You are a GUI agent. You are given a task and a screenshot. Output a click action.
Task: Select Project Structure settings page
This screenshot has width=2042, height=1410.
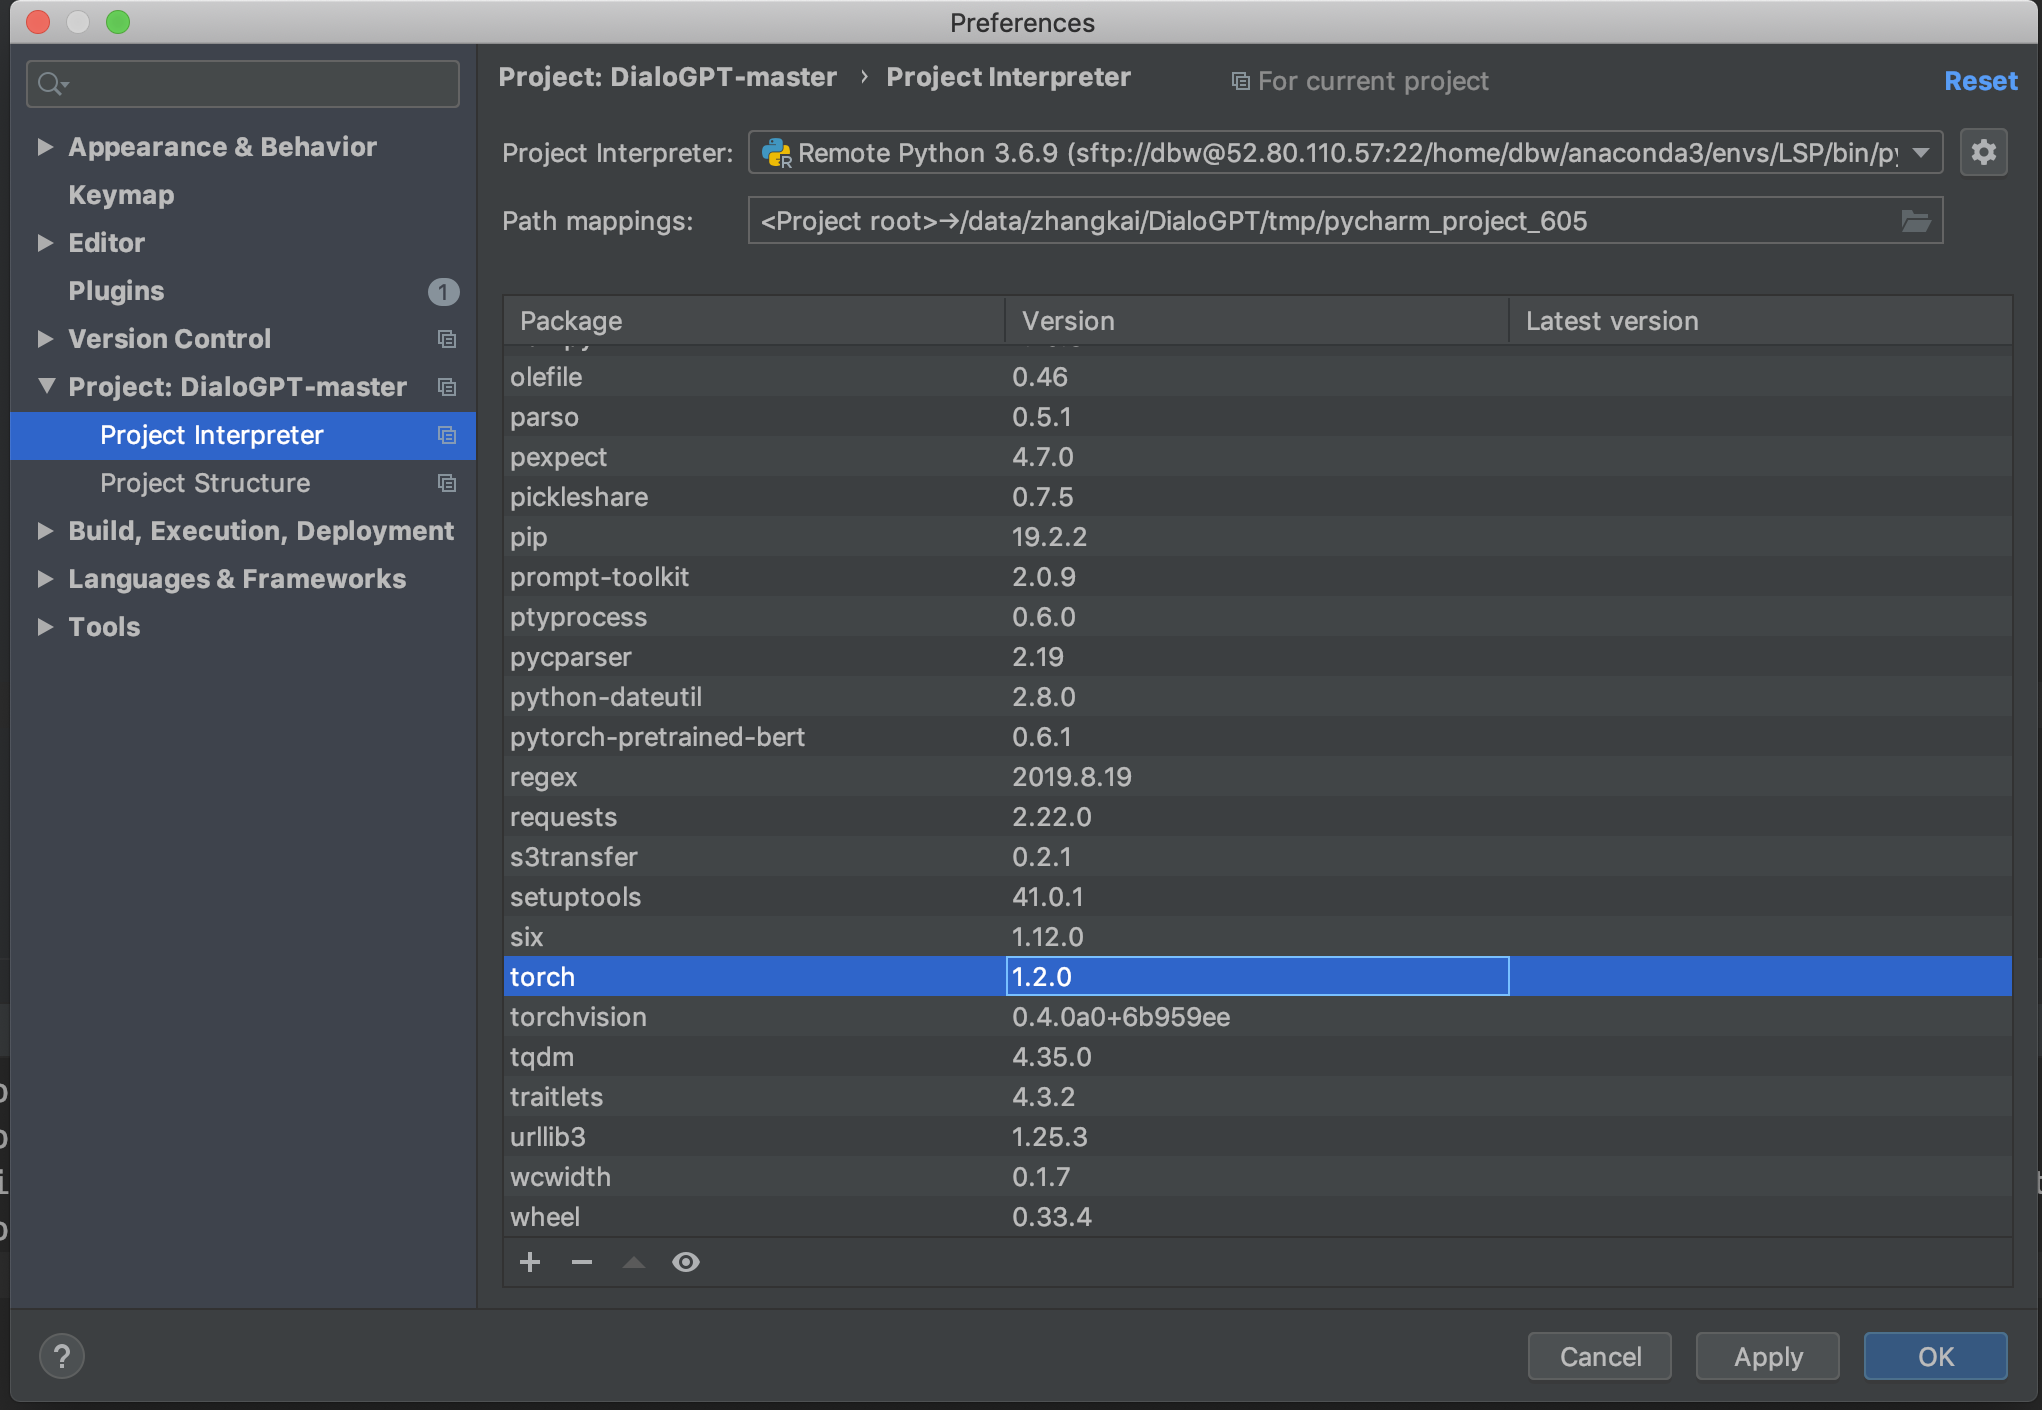(205, 483)
